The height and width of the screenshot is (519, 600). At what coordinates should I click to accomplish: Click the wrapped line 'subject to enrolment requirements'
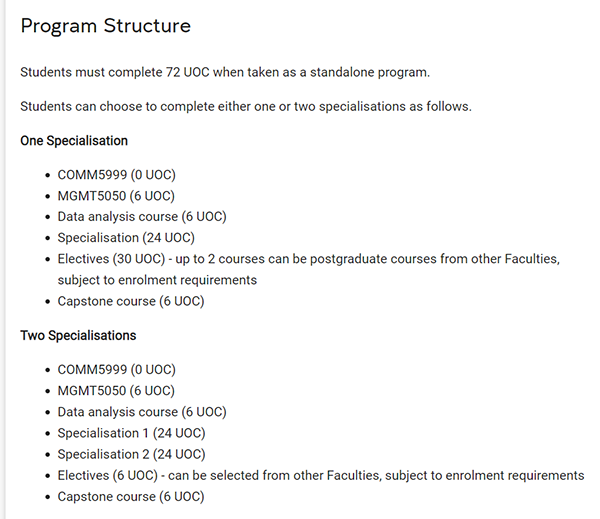pyautogui.click(x=157, y=280)
